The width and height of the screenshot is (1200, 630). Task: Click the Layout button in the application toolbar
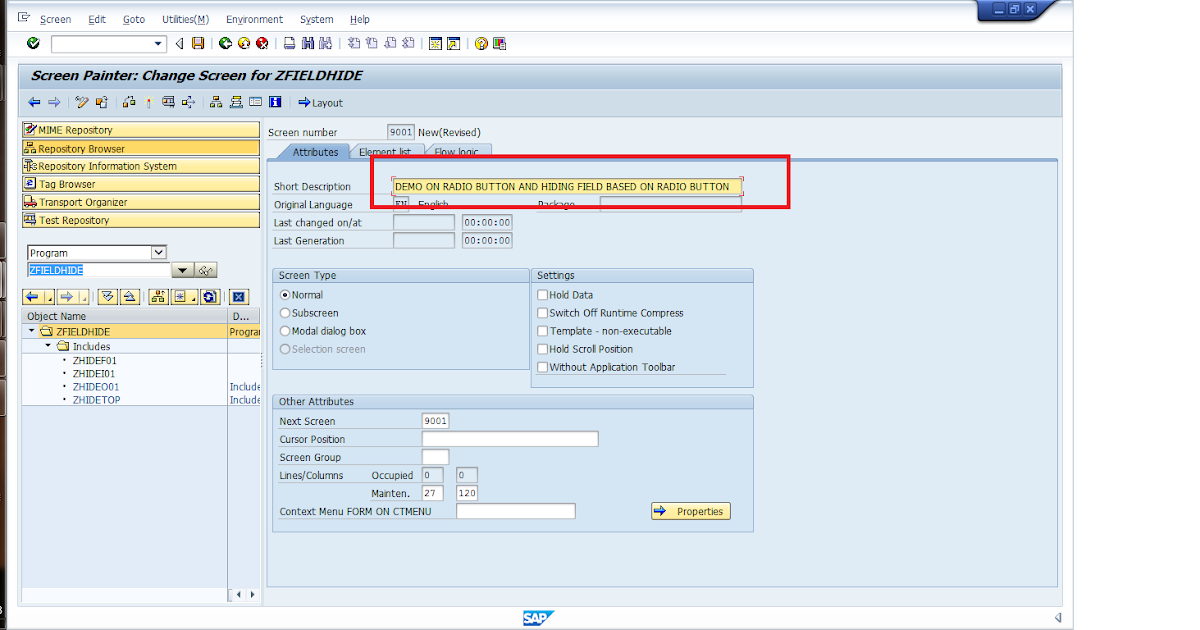pyautogui.click(x=320, y=103)
